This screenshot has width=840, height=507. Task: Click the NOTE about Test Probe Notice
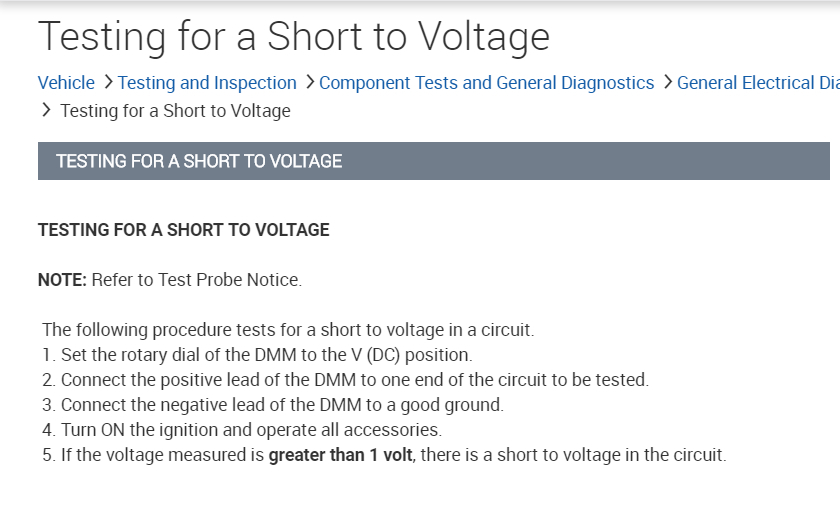pyautogui.click(x=170, y=280)
